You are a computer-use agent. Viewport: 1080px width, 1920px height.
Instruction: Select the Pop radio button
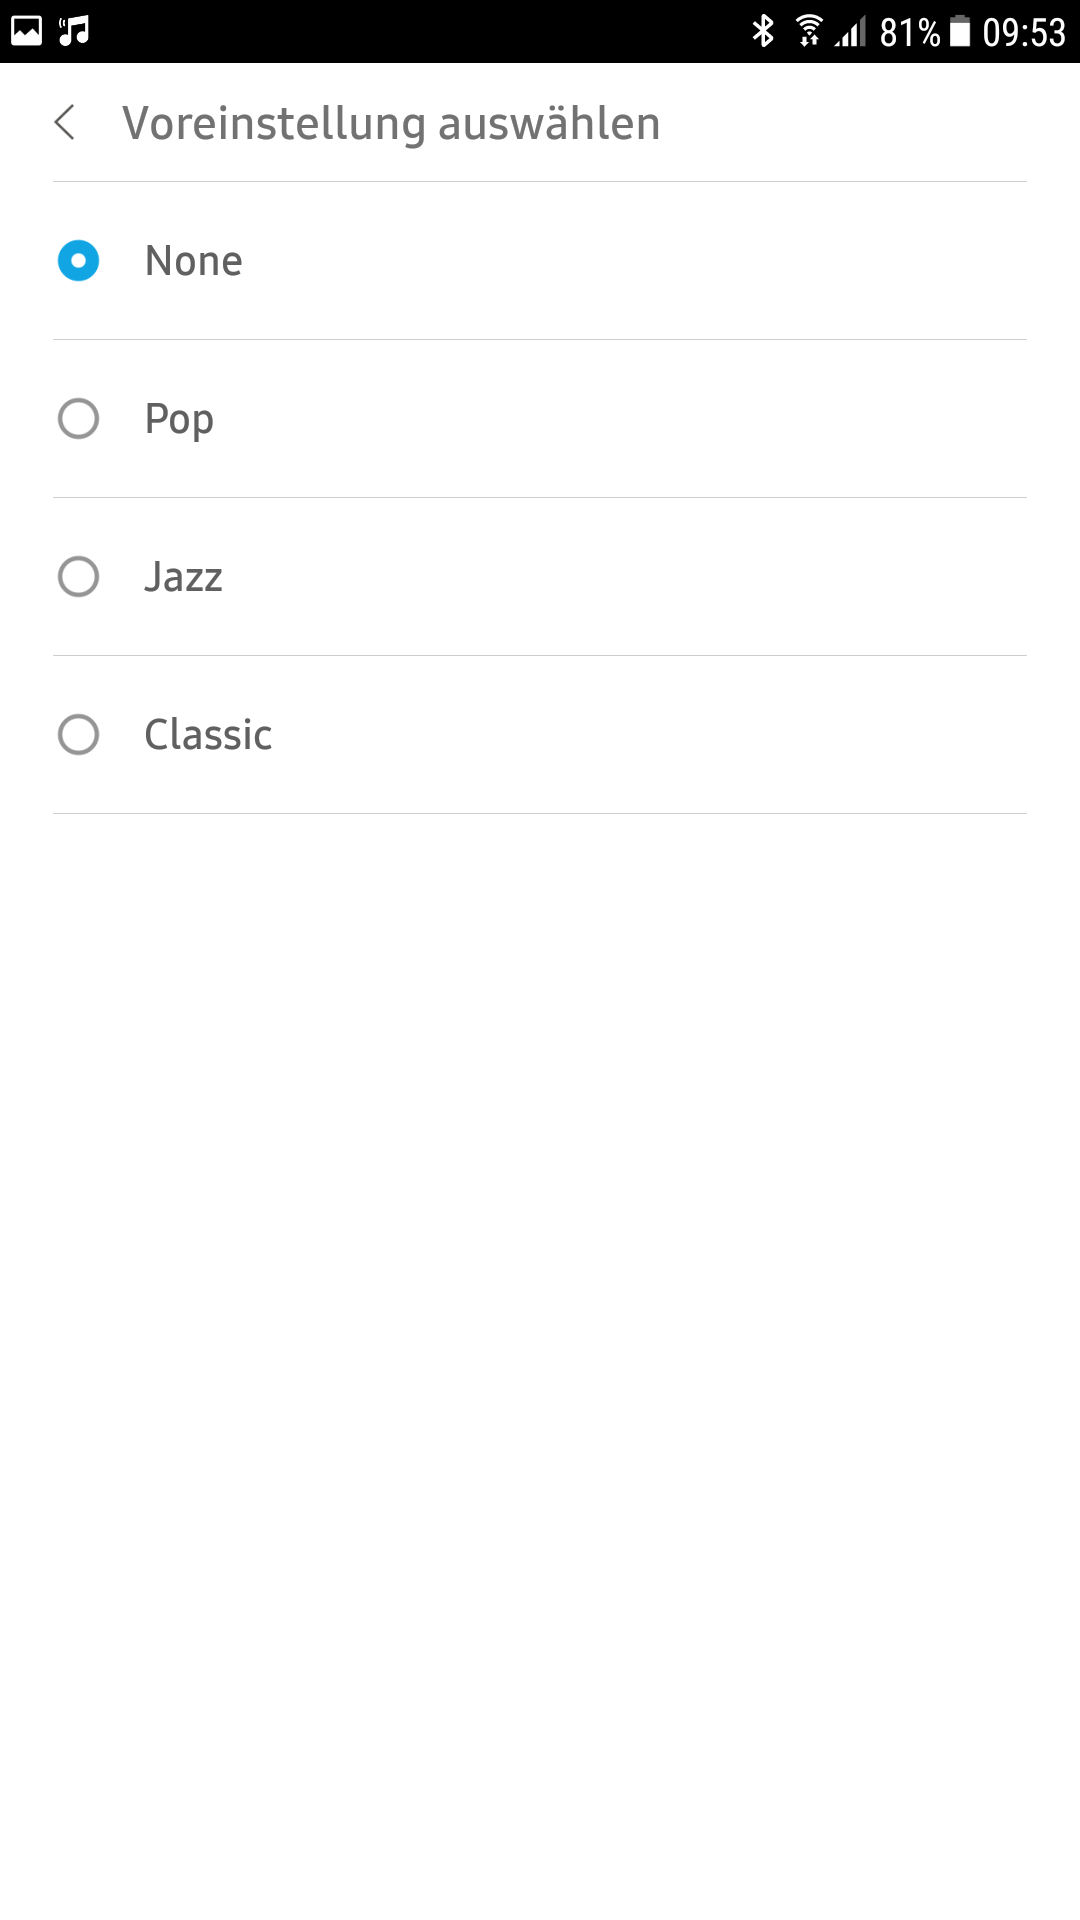point(78,419)
